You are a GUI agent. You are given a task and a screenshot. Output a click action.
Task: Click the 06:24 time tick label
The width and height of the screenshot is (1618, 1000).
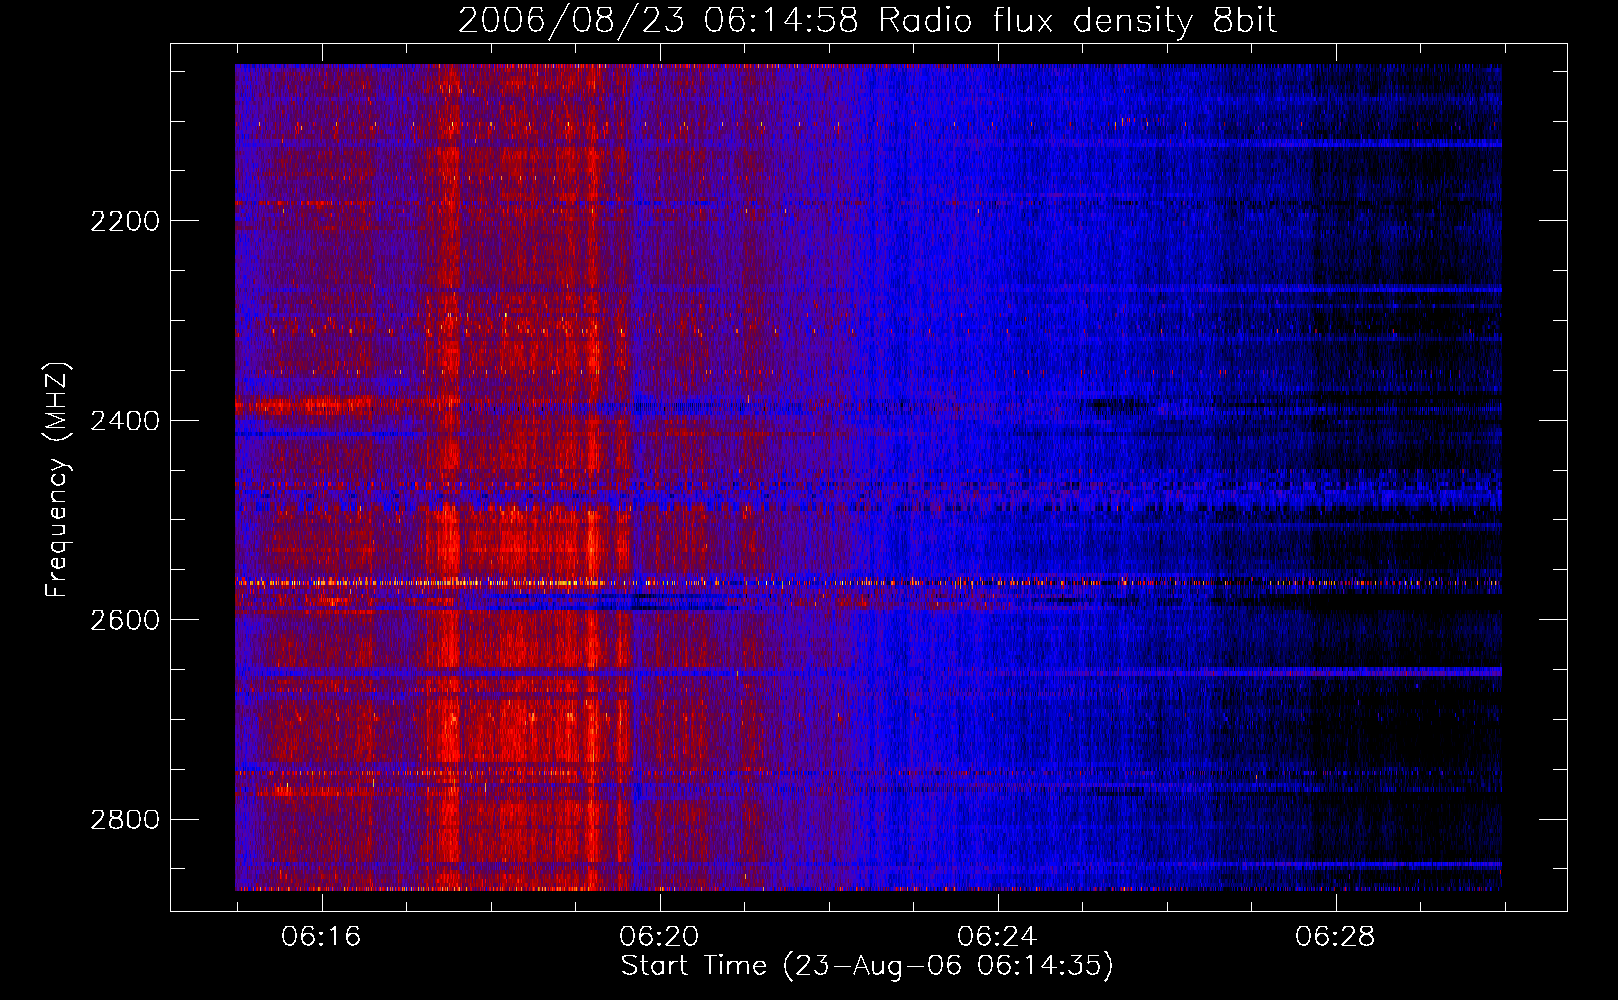tap(997, 937)
